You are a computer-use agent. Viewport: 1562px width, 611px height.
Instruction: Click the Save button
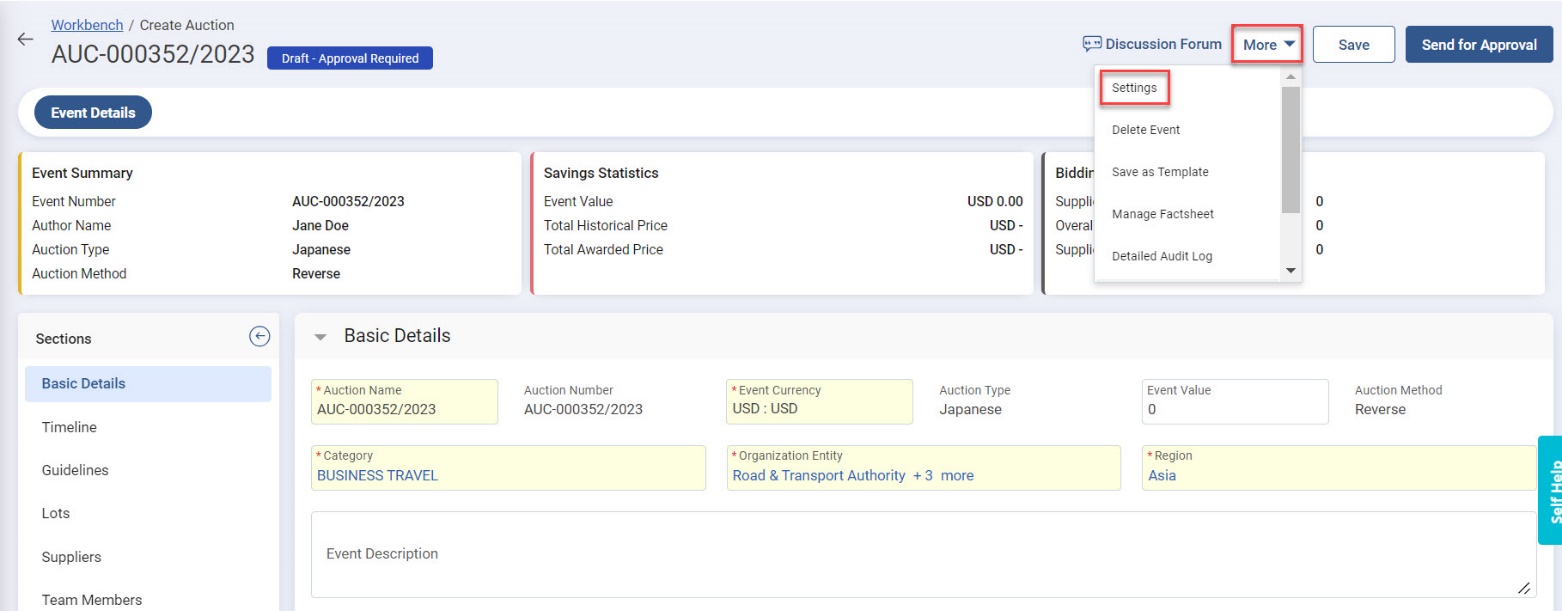tap(1353, 45)
